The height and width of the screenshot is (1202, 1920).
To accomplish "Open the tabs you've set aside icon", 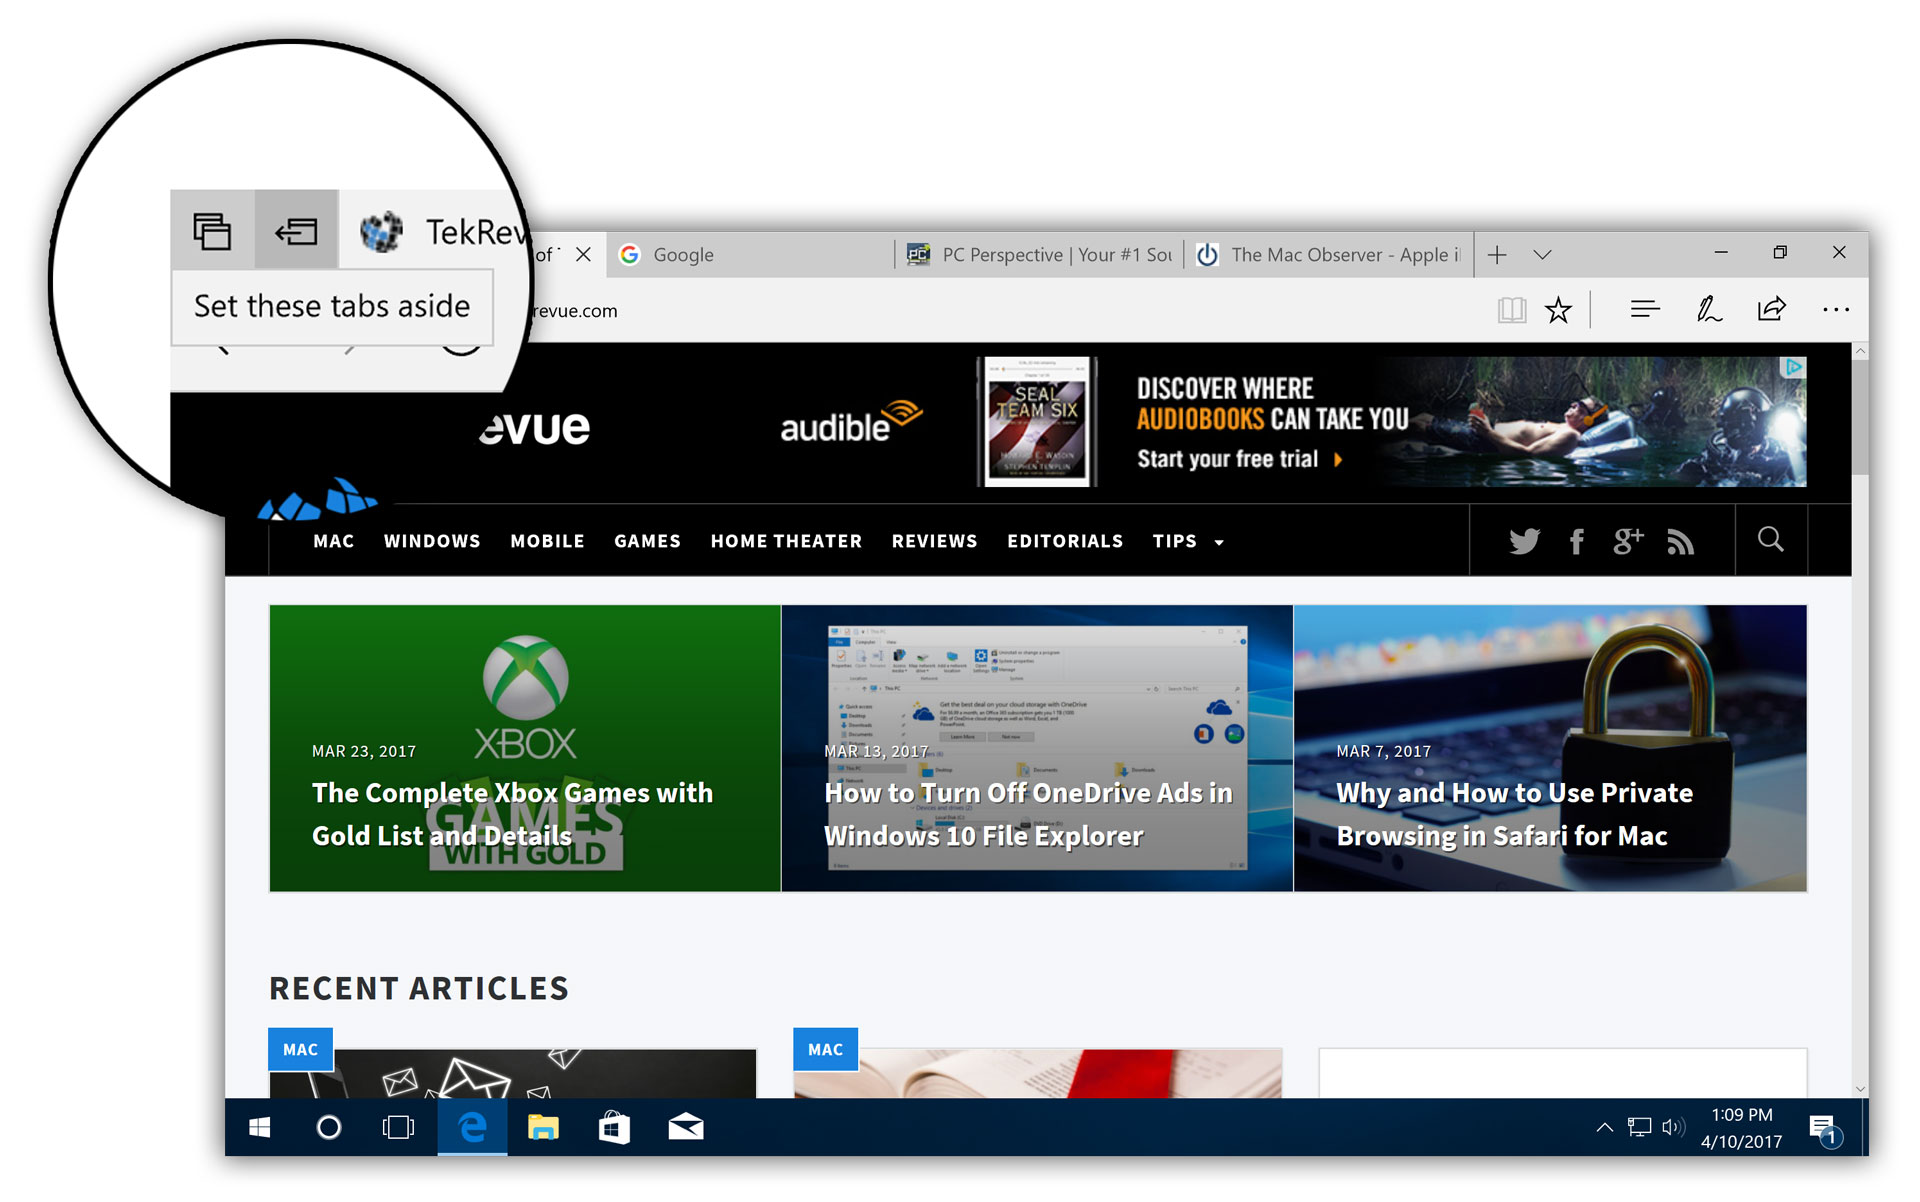I will (x=212, y=232).
